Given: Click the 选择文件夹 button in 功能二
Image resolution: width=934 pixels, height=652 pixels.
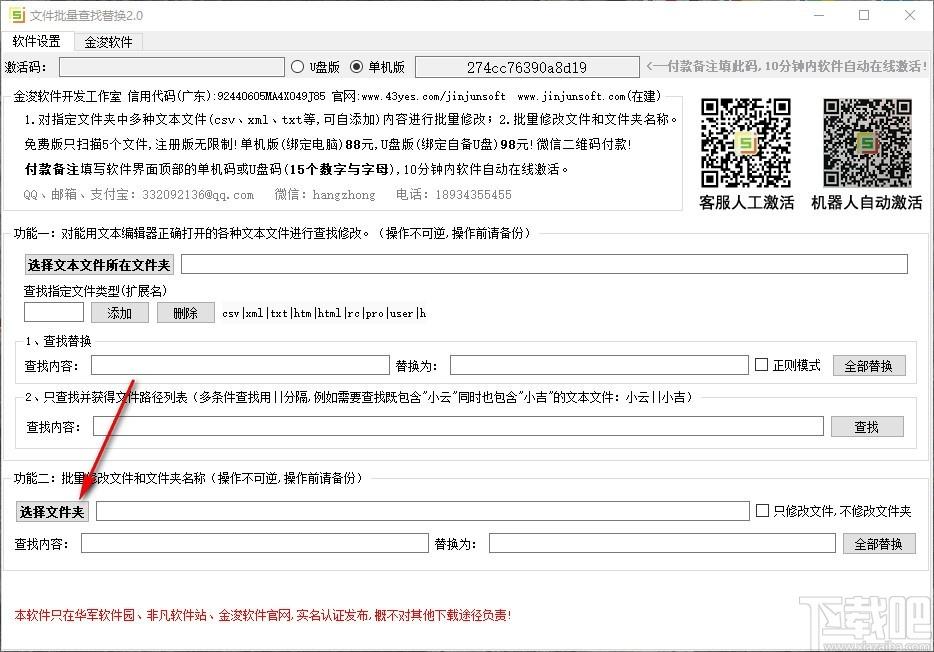Looking at the screenshot, I should 53,511.
